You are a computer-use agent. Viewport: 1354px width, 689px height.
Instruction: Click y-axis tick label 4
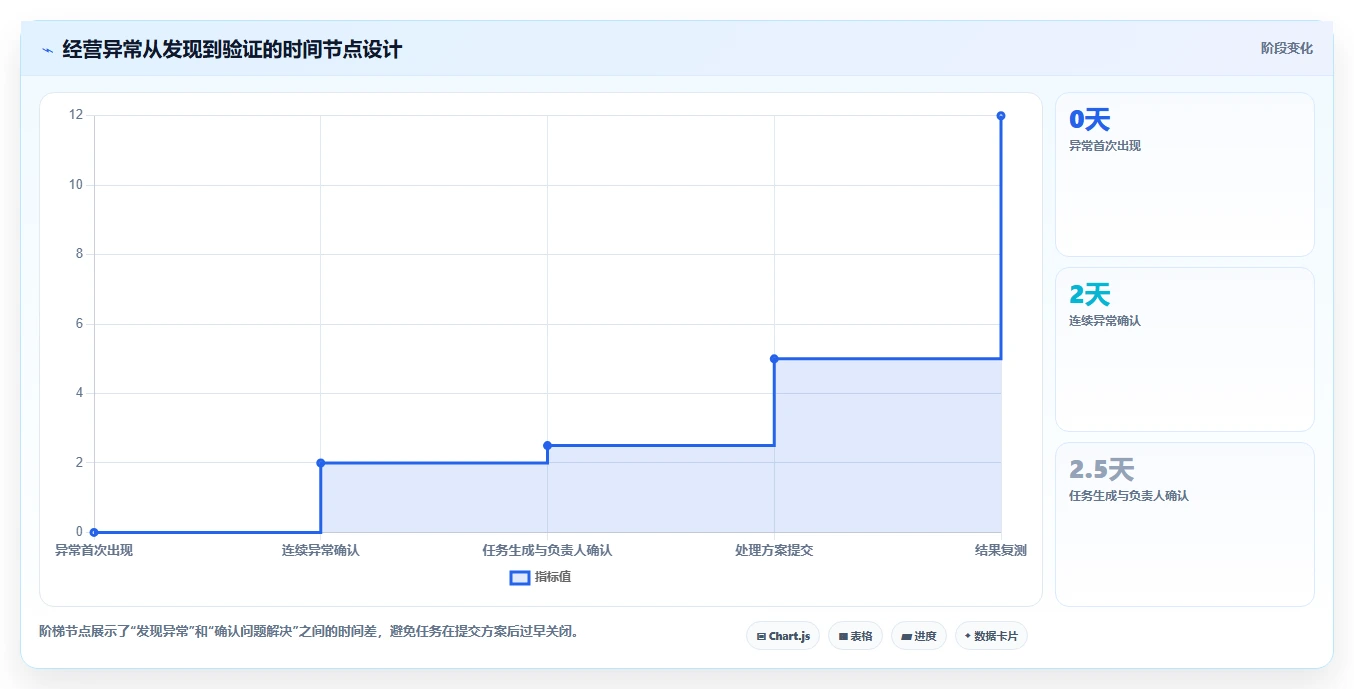click(79, 393)
